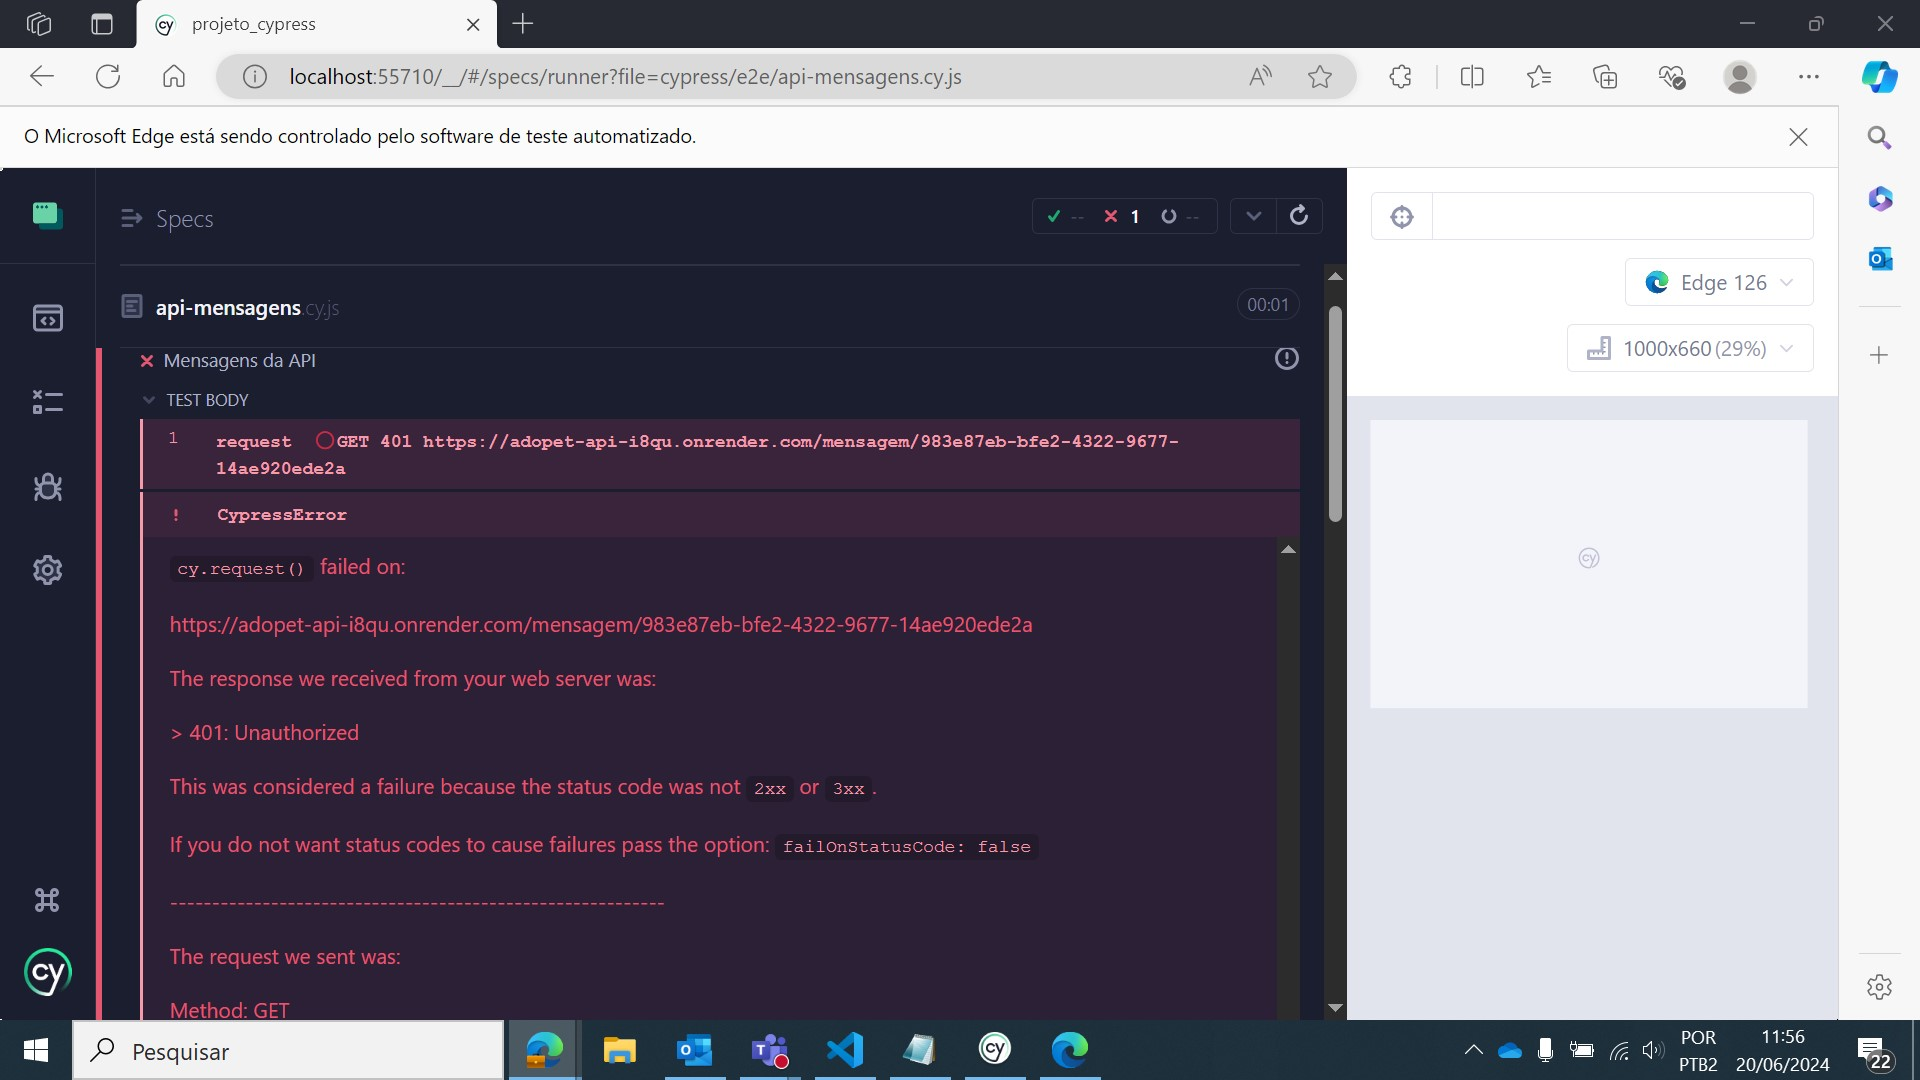Viewport: 1920px width, 1080px height.
Task: Open Edge sidebar search icon
Action: pos(1880,138)
